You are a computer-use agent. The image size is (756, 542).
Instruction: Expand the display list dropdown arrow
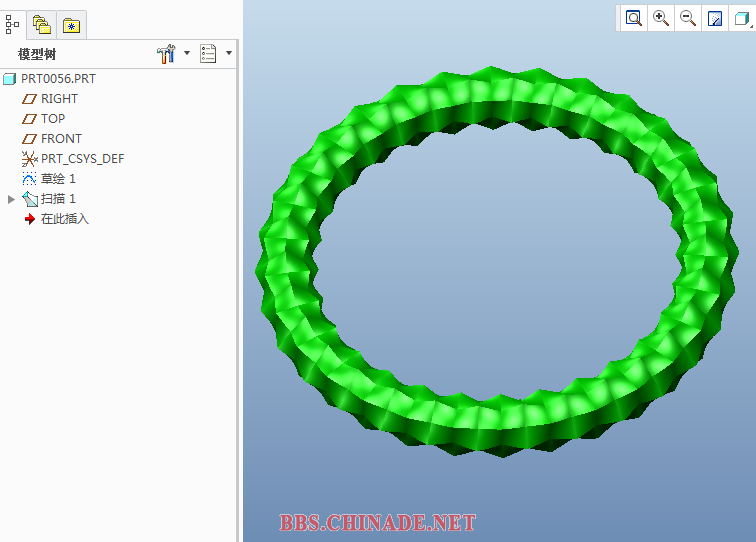coord(229,53)
